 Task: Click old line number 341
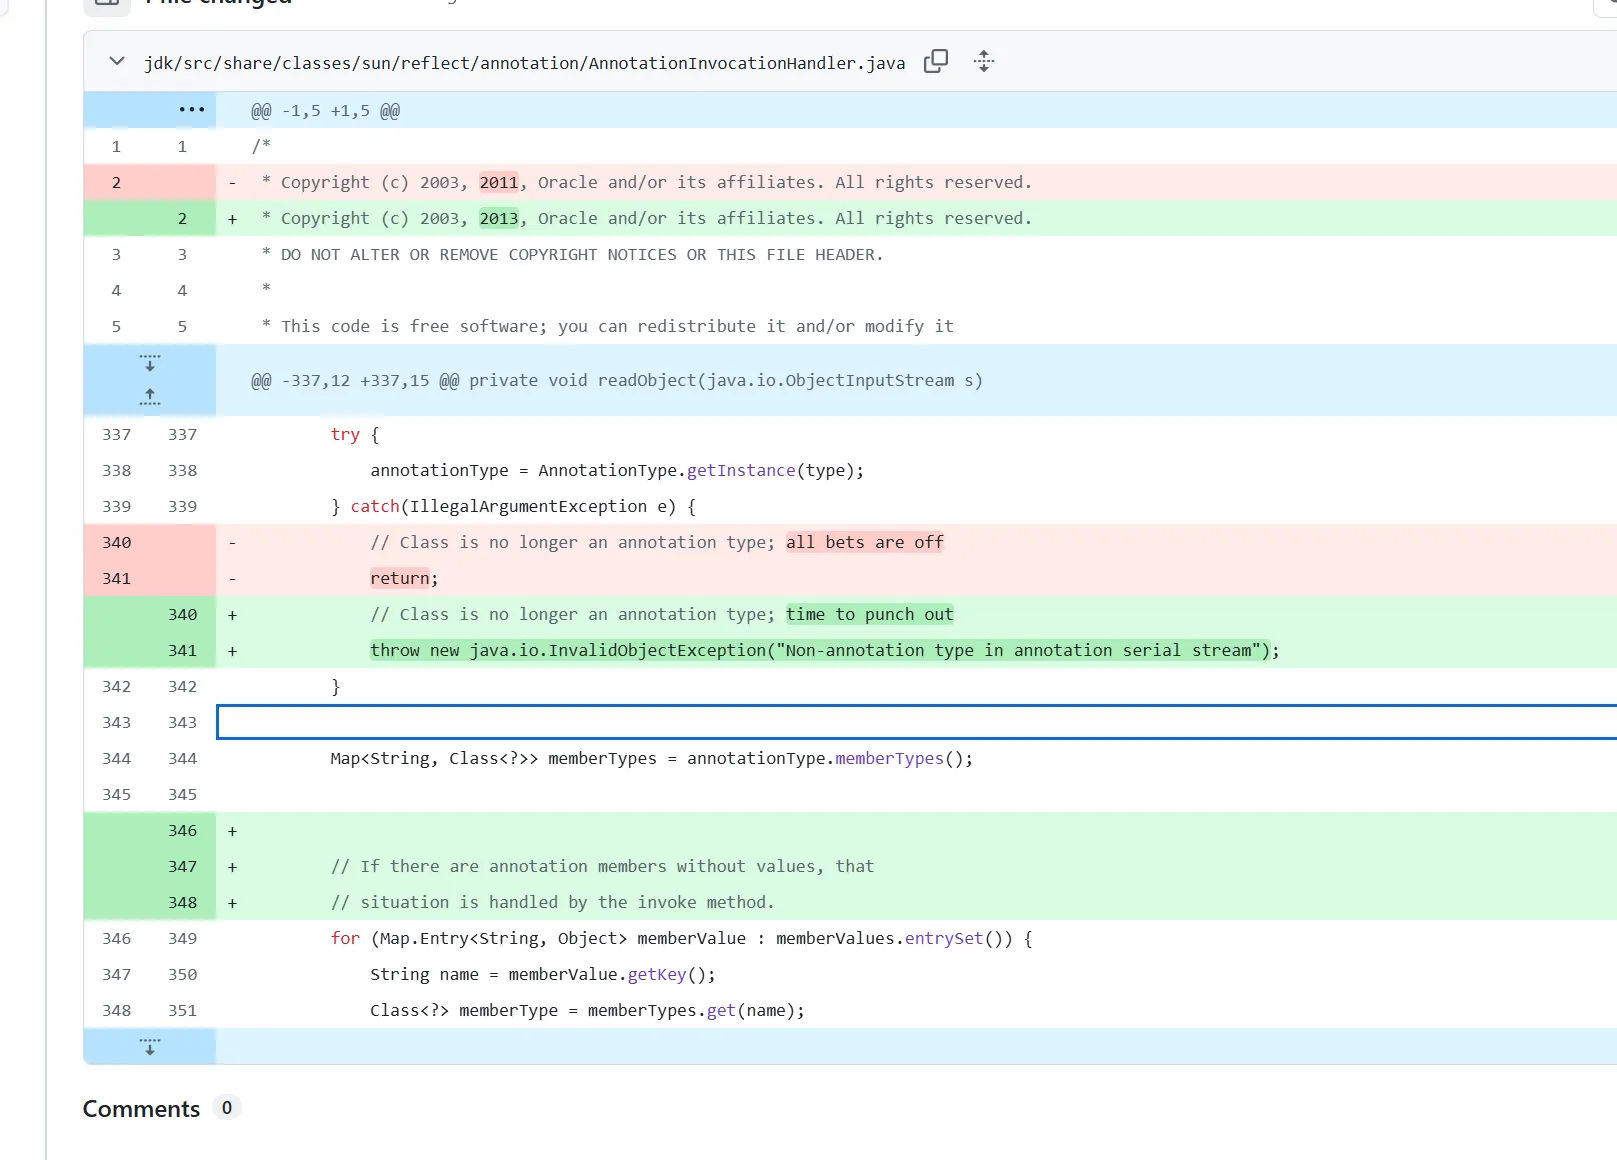[x=117, y=579]
